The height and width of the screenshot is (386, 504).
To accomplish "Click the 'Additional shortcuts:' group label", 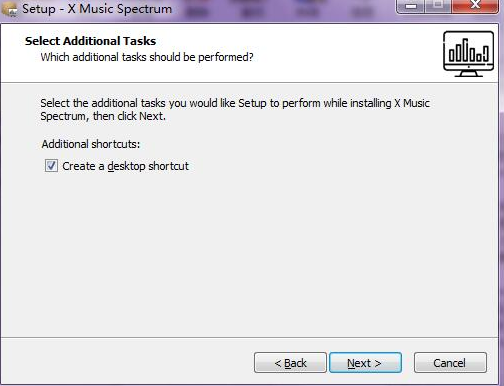I will (91, 144).
